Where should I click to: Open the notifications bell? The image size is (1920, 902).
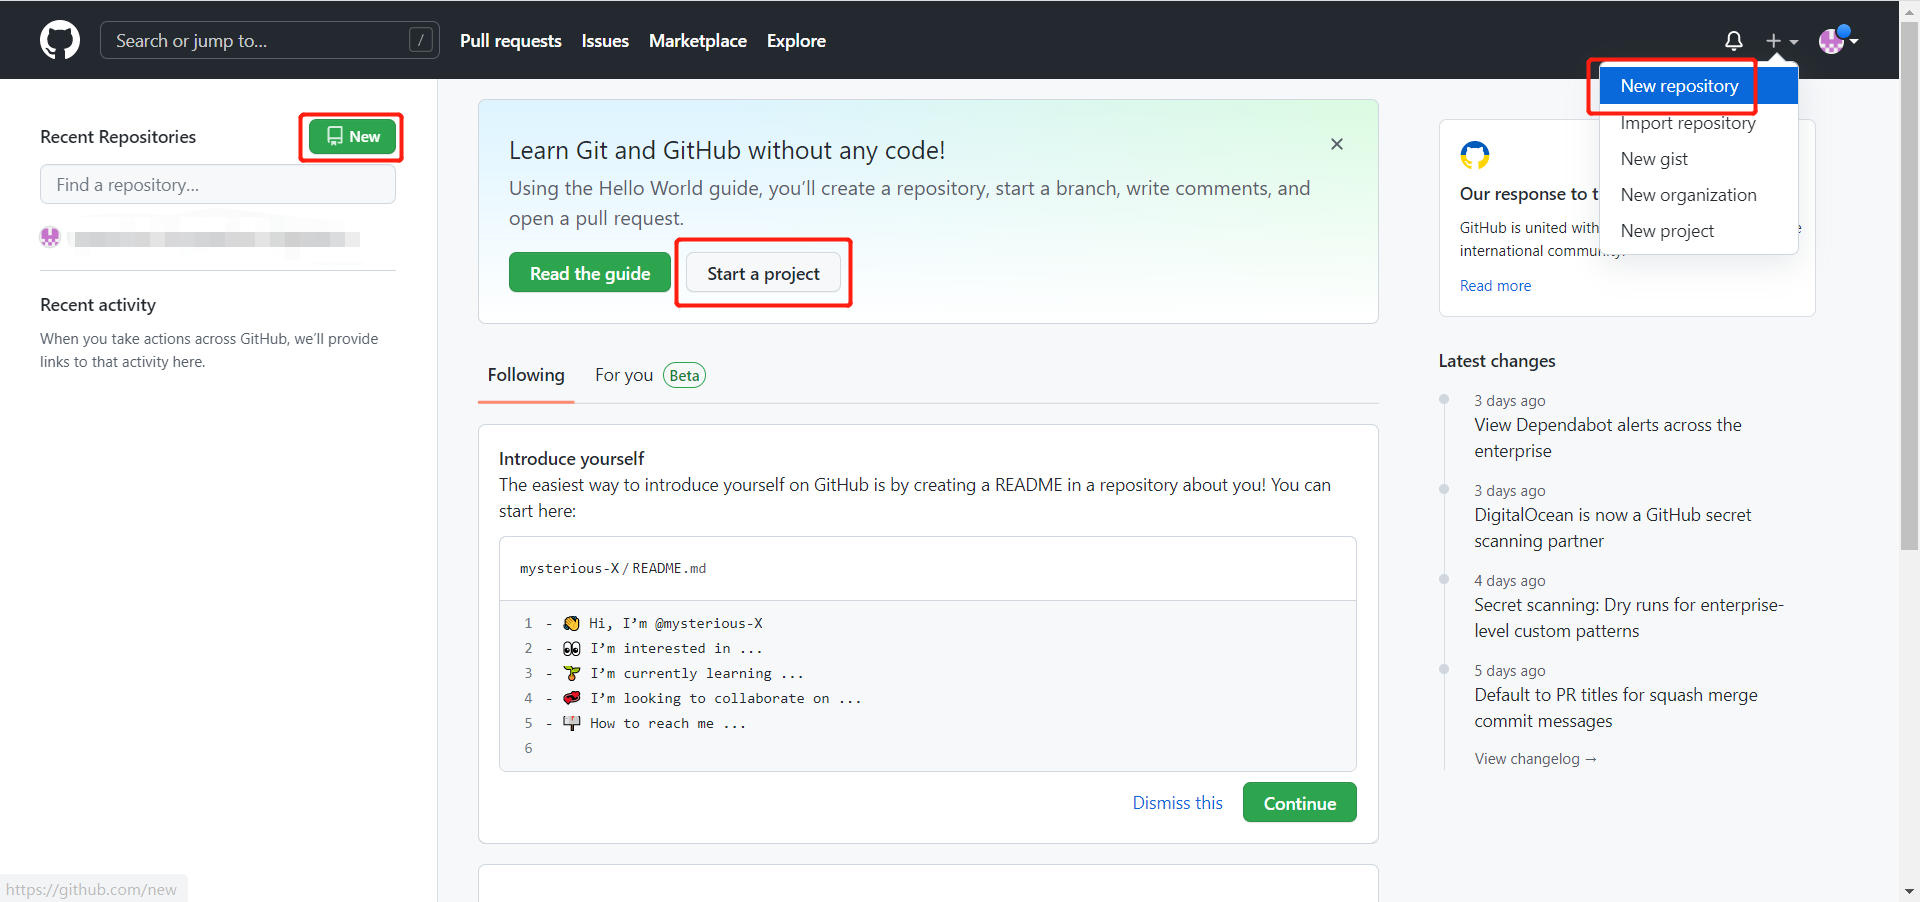(x=1733, y=41)
